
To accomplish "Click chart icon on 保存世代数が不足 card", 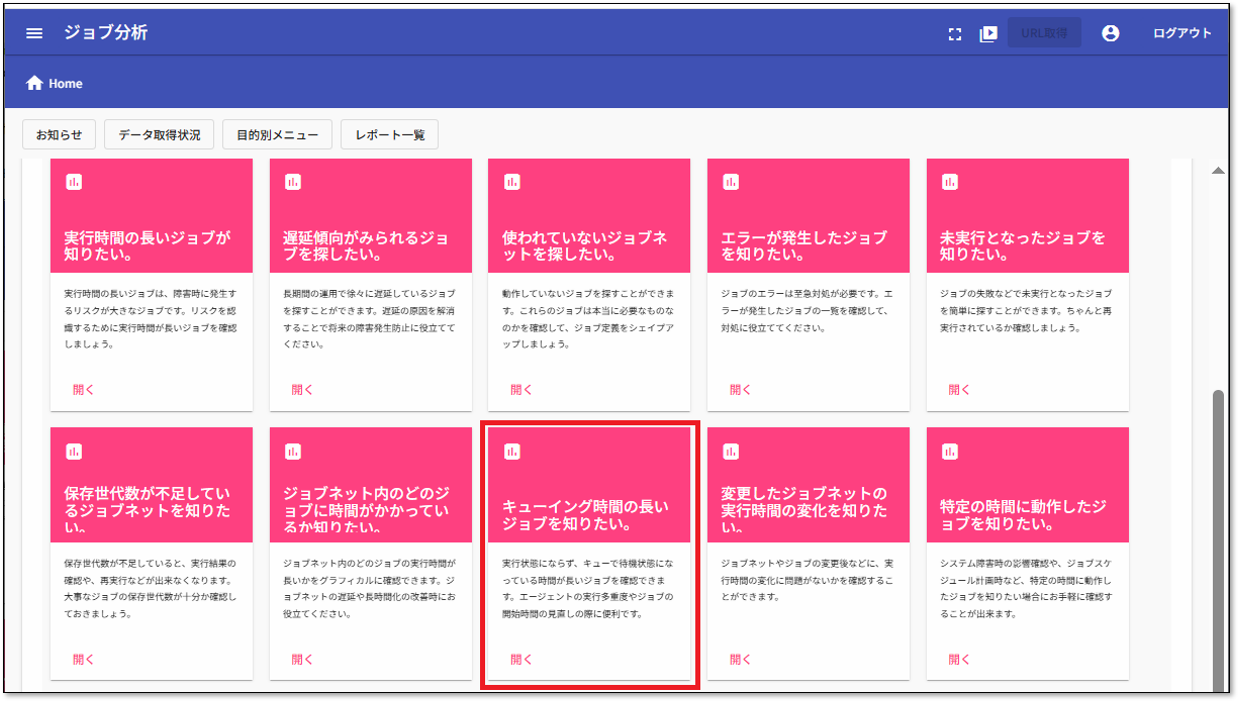I will [x=73, y=452].
